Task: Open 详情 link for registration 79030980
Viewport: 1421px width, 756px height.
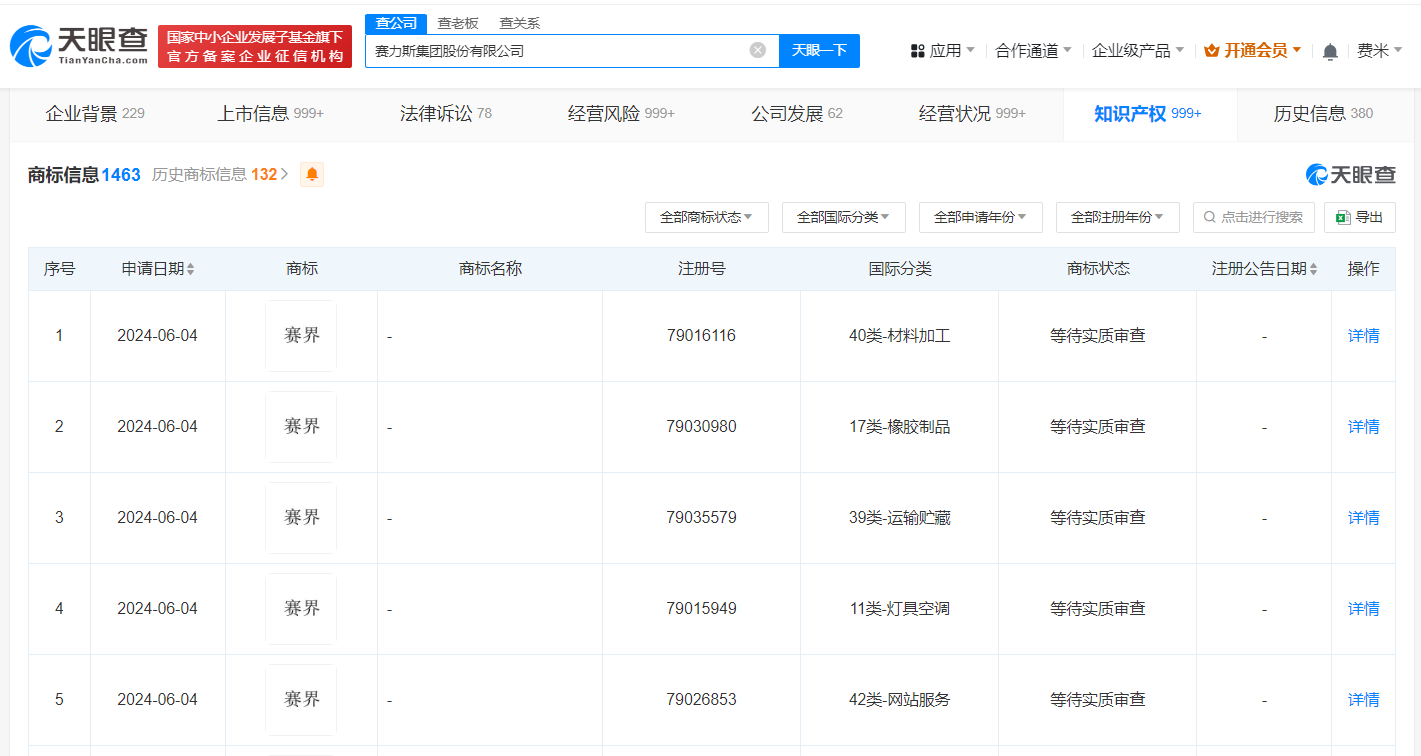Action: point(1363,427)
